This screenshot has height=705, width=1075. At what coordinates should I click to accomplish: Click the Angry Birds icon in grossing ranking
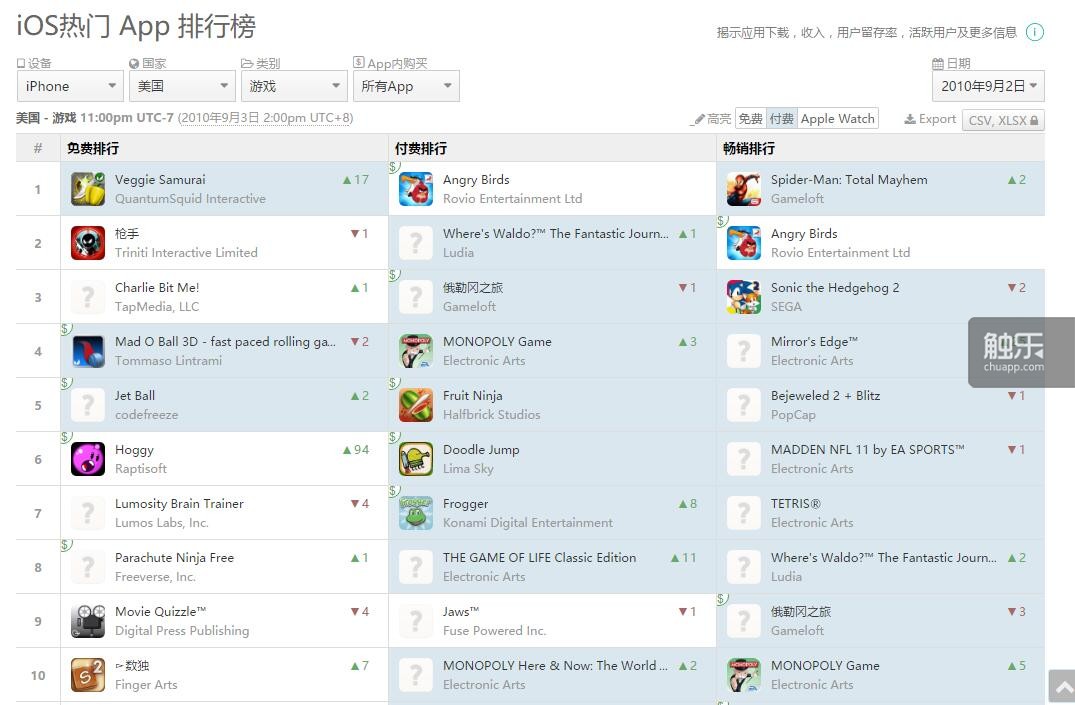pyautogui.click(x=744, y=243)
